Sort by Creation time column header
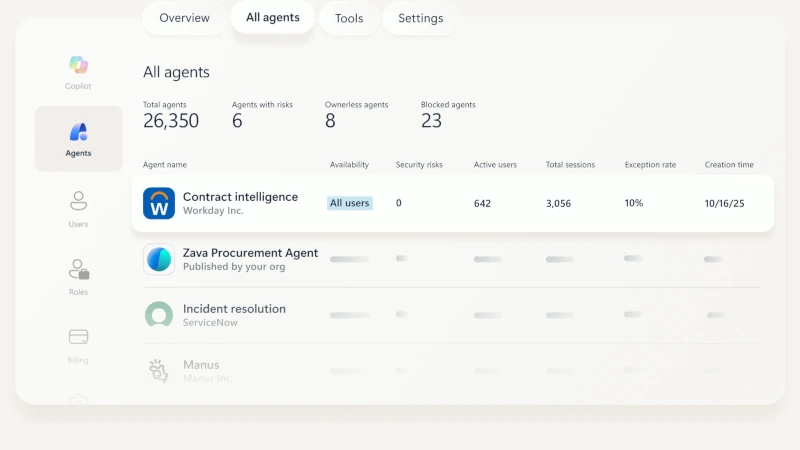 tap(729, 165)
